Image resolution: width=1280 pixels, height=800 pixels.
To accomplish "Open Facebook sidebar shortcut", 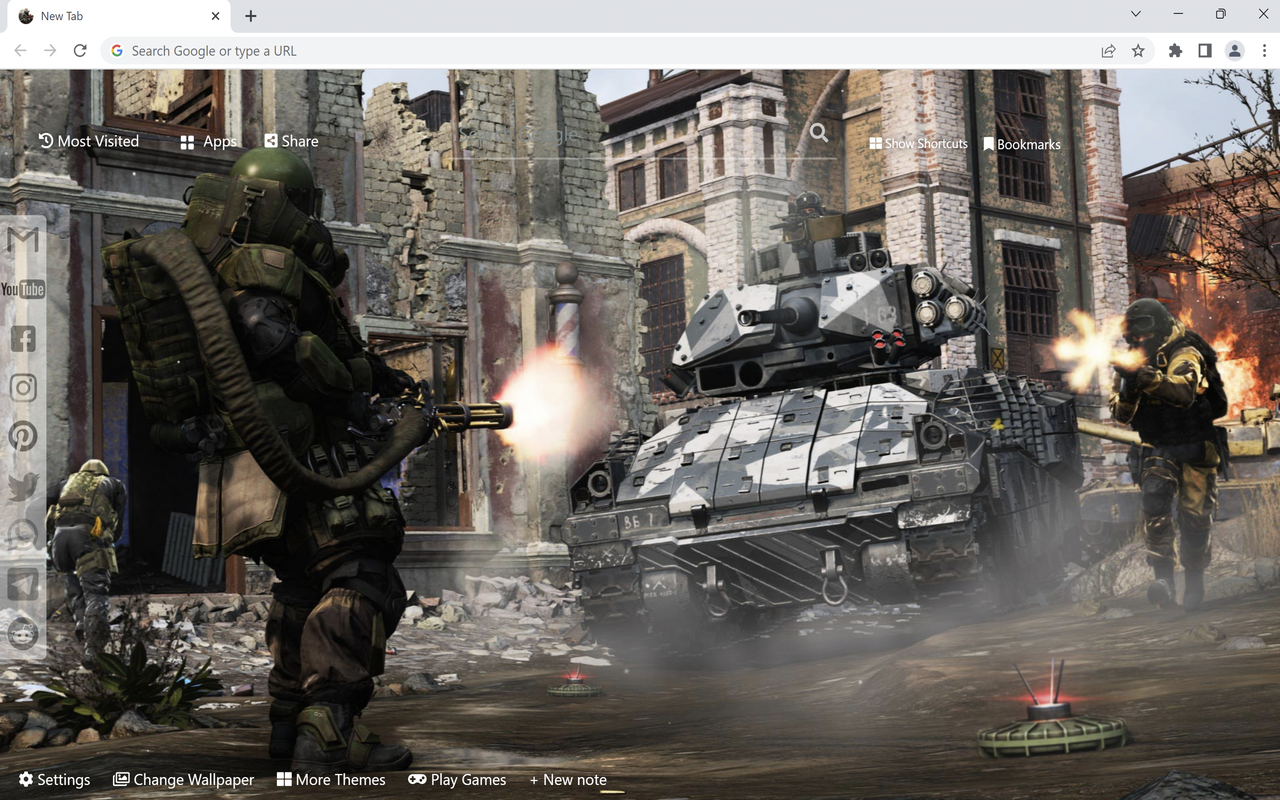I will pyautogui.click(x=23, y=339).
